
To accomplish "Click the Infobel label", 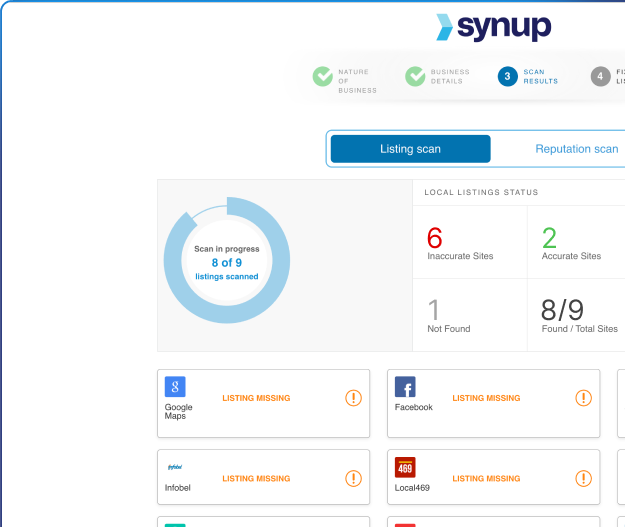I will click(177, 488).
